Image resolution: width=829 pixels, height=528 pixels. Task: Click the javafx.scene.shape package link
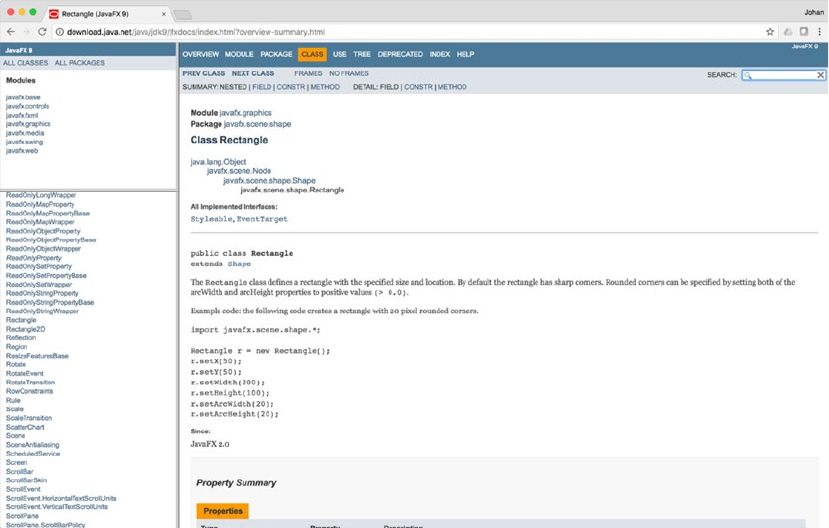[x=257, y=124]
